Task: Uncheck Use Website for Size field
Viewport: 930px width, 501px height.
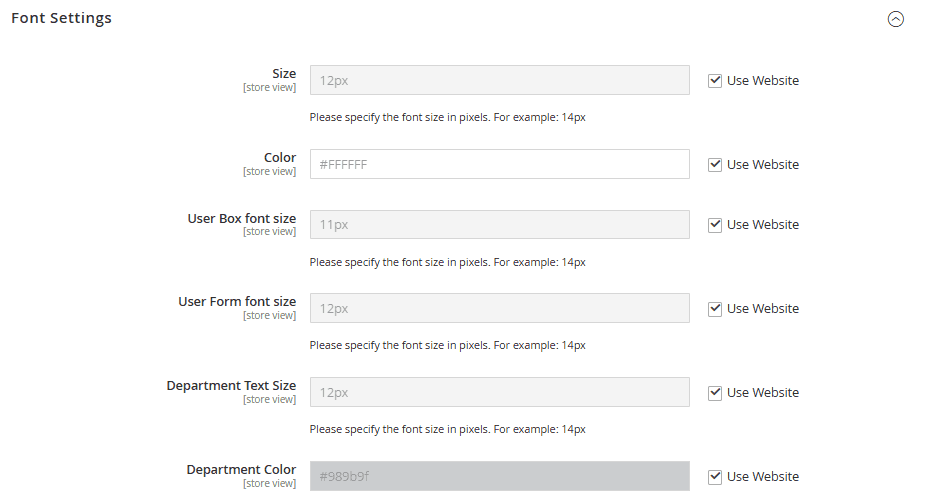Action: point(715,81)
